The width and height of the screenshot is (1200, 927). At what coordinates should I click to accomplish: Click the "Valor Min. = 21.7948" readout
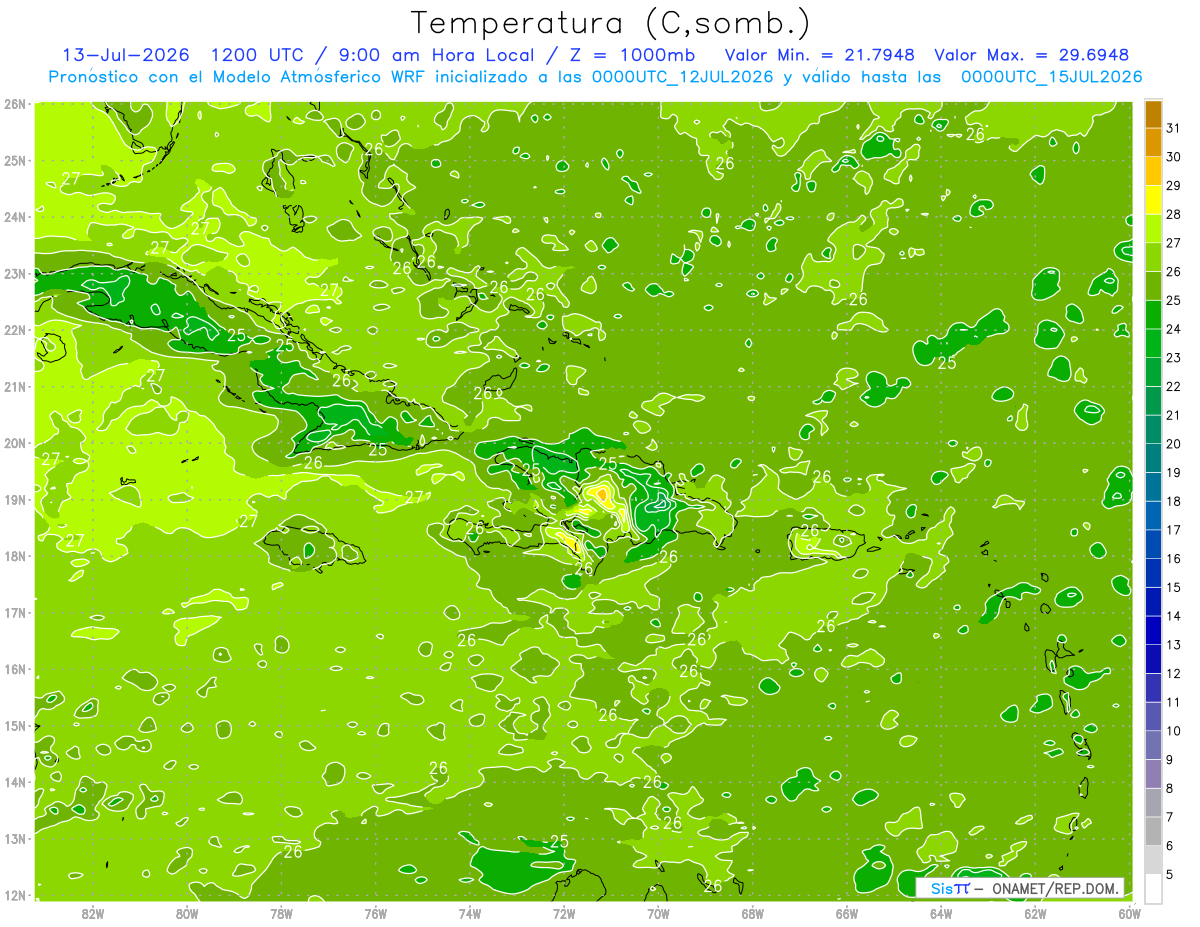(x=820, y=55)
